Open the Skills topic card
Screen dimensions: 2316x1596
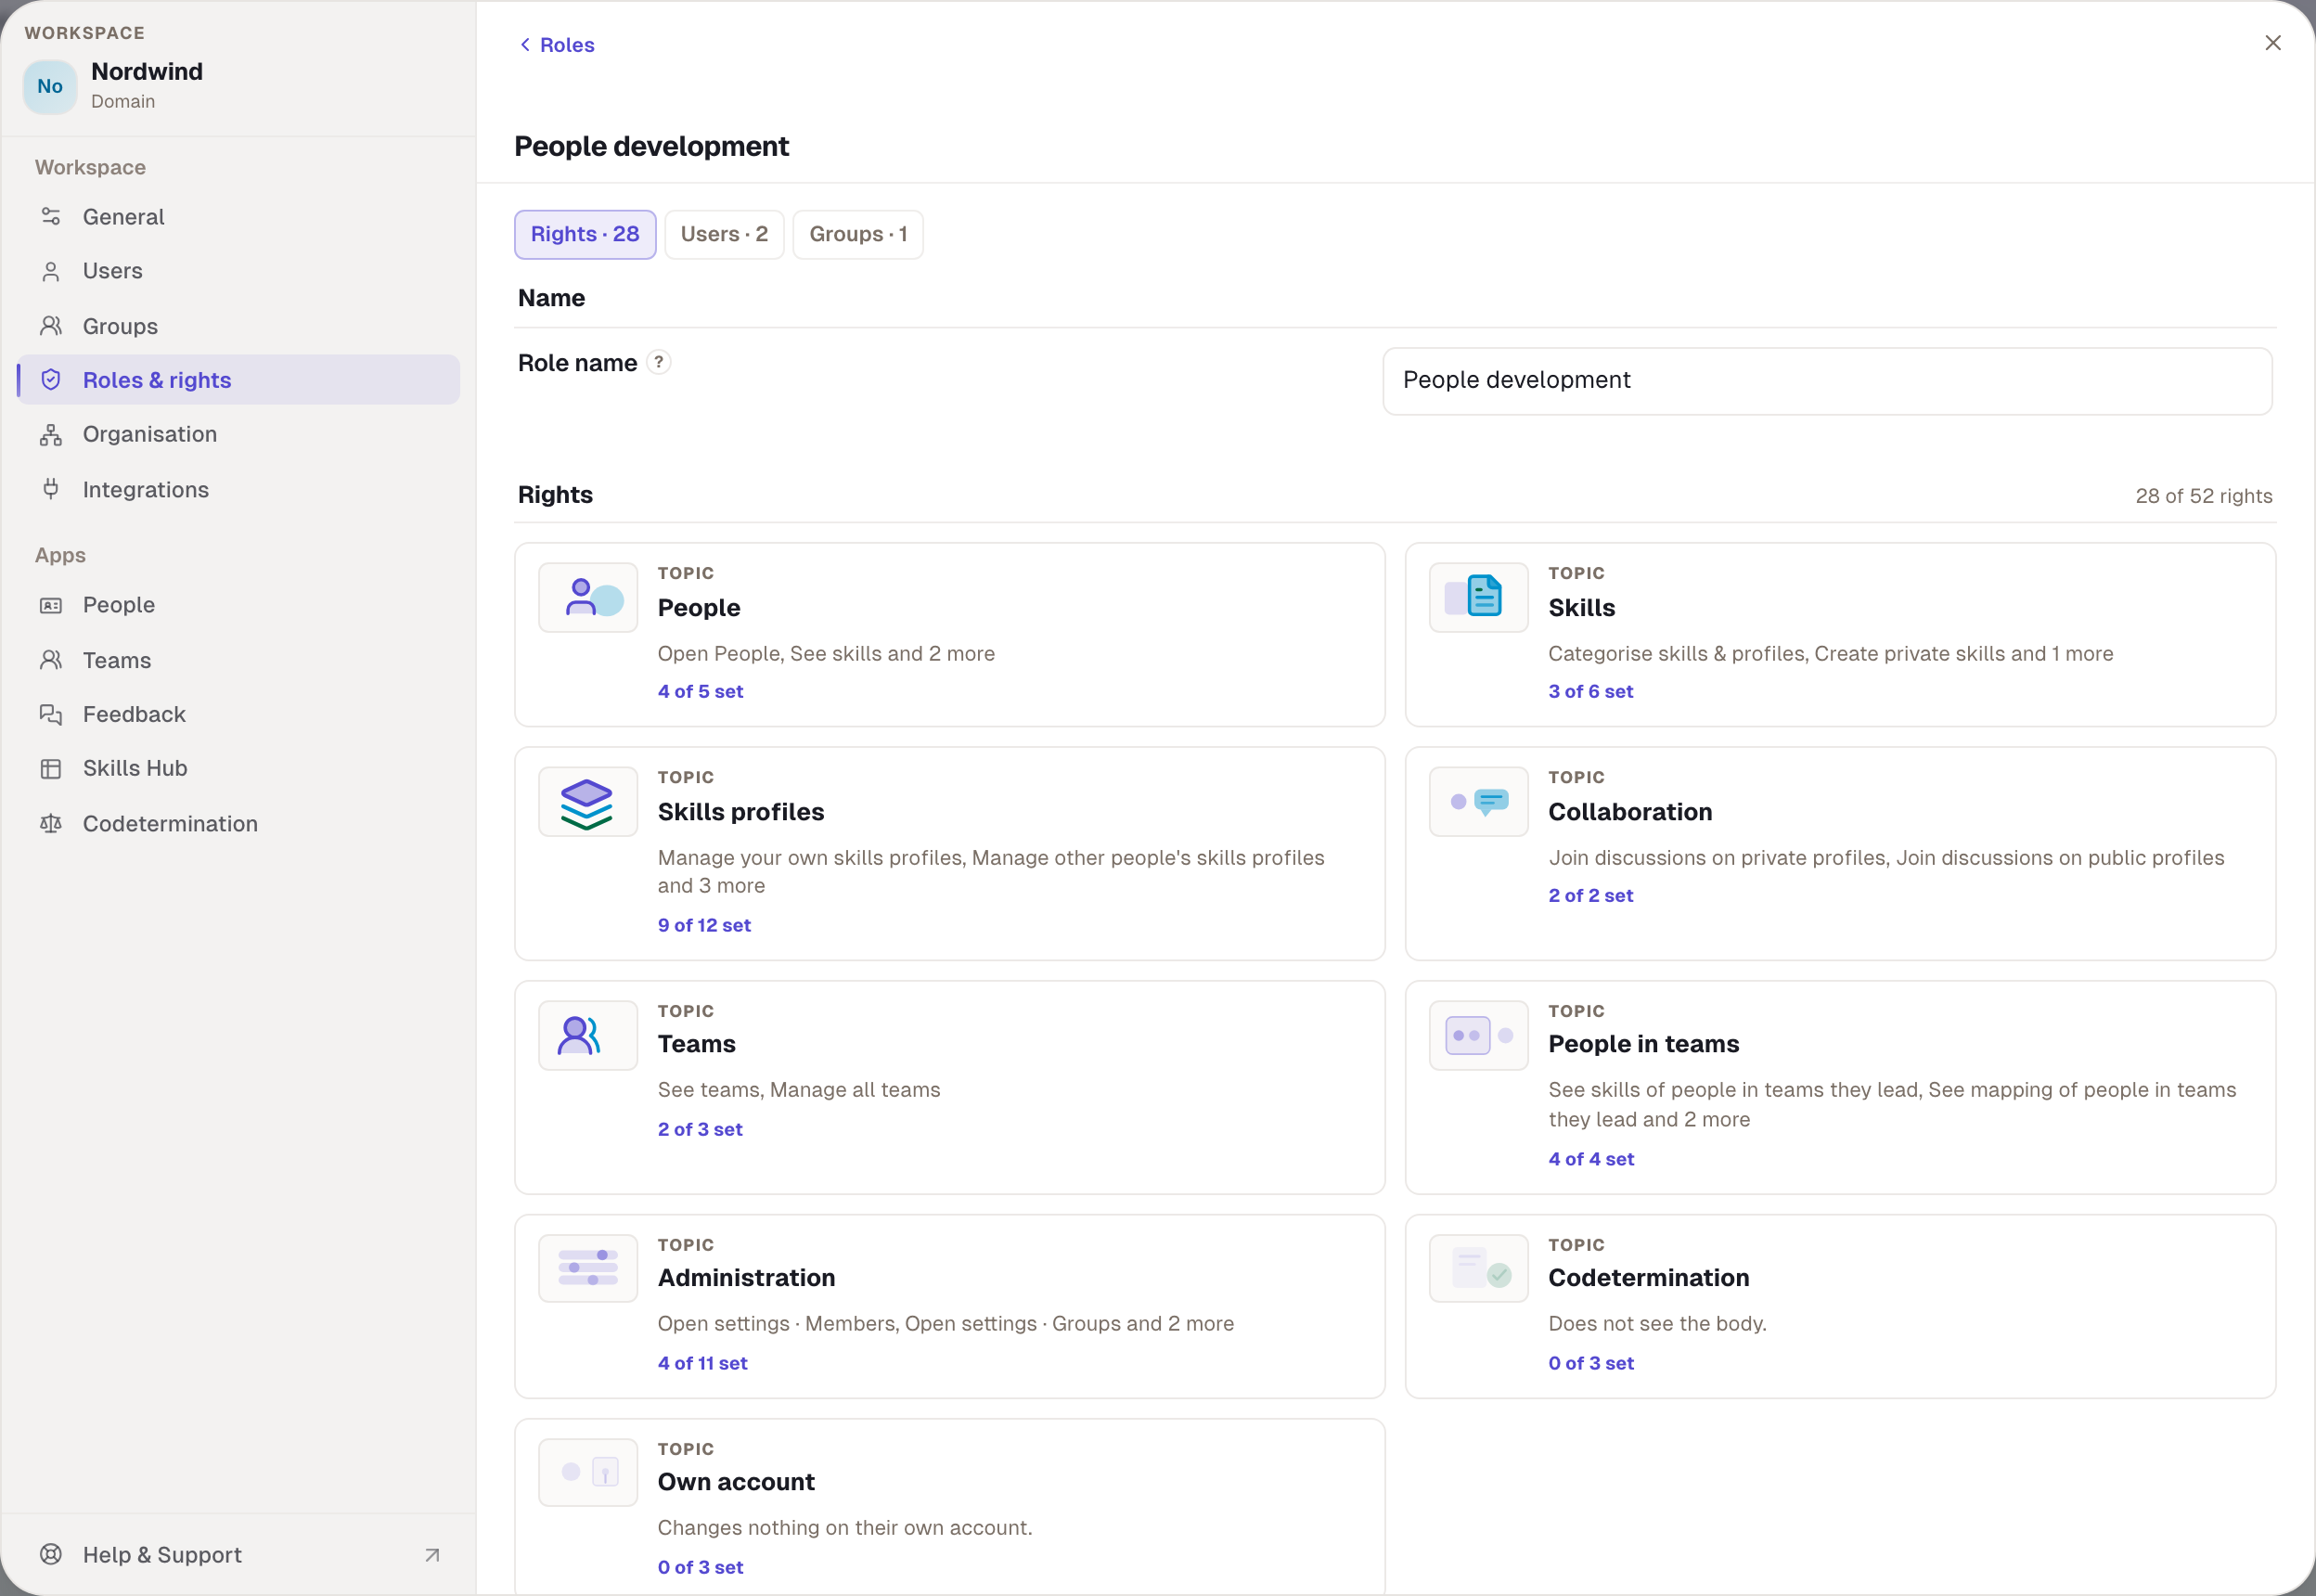click(x=1840, y=635)
